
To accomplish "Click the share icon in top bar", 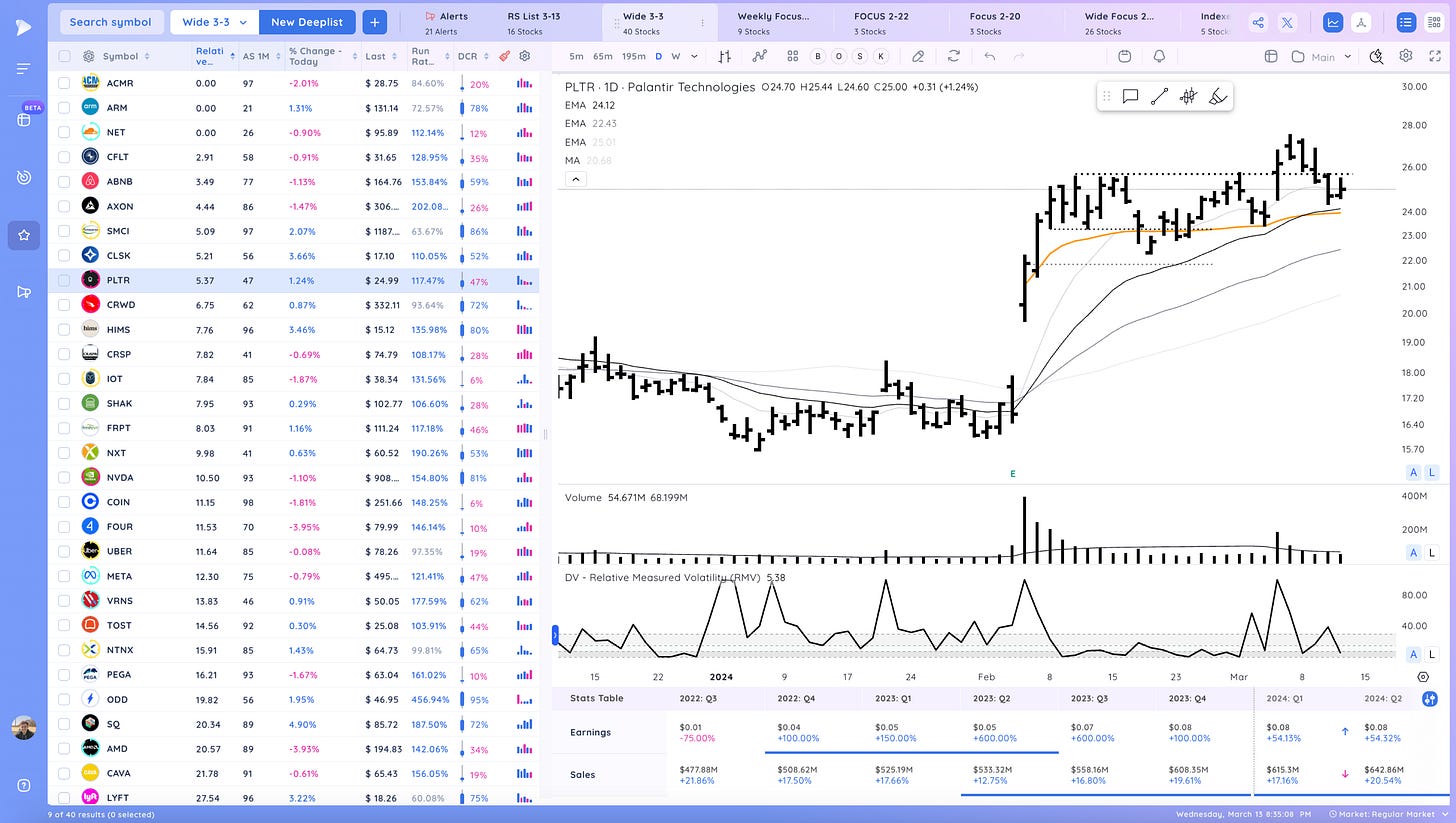I will click(1258, 22).
